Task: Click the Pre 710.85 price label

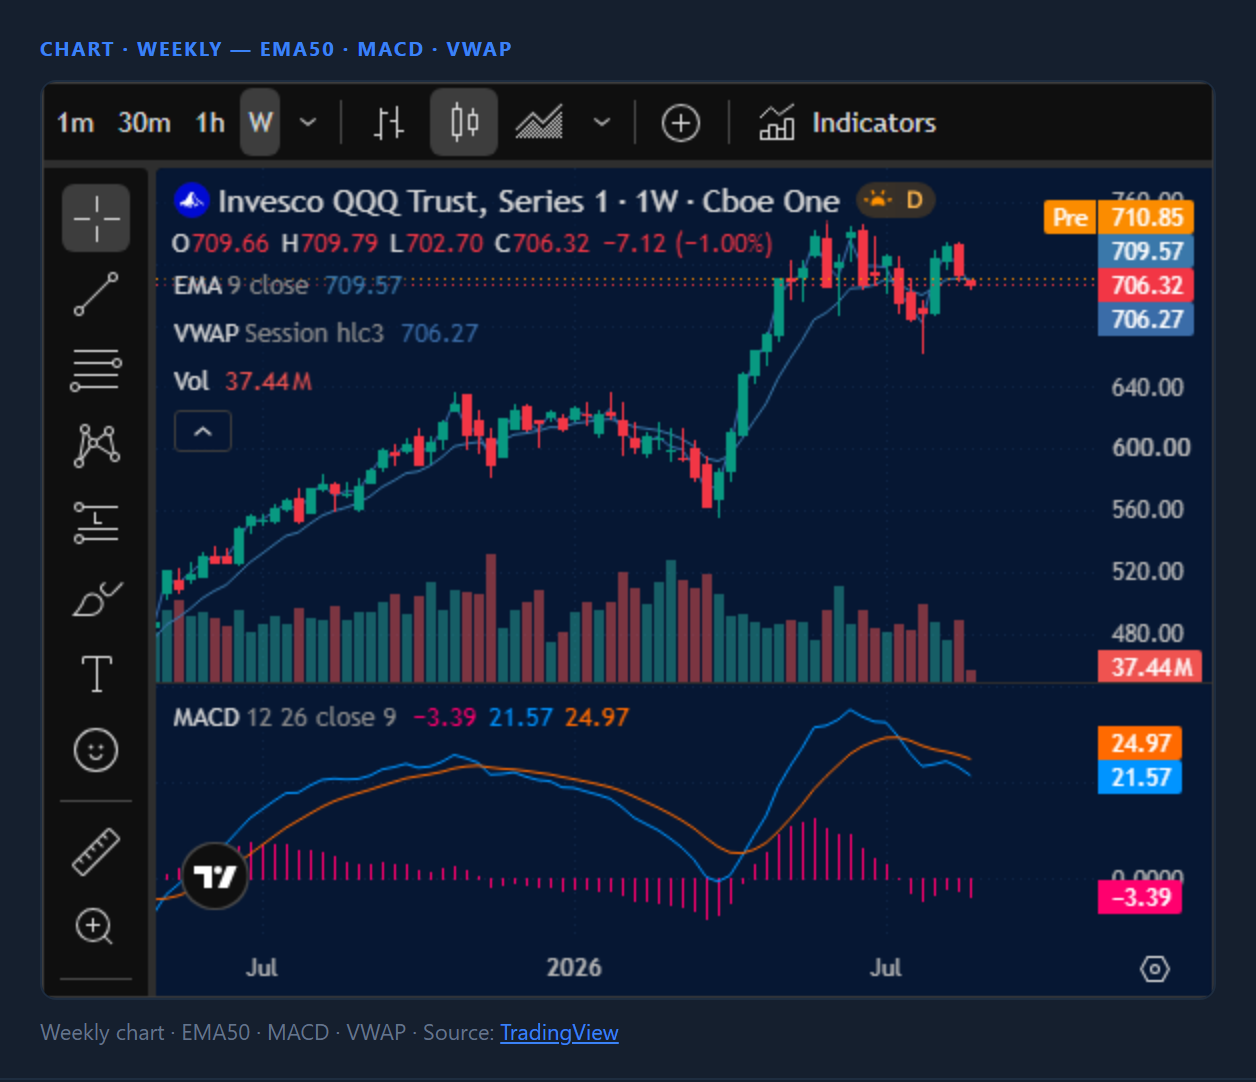Action: pyautogui.click(x=1119, y=217)
